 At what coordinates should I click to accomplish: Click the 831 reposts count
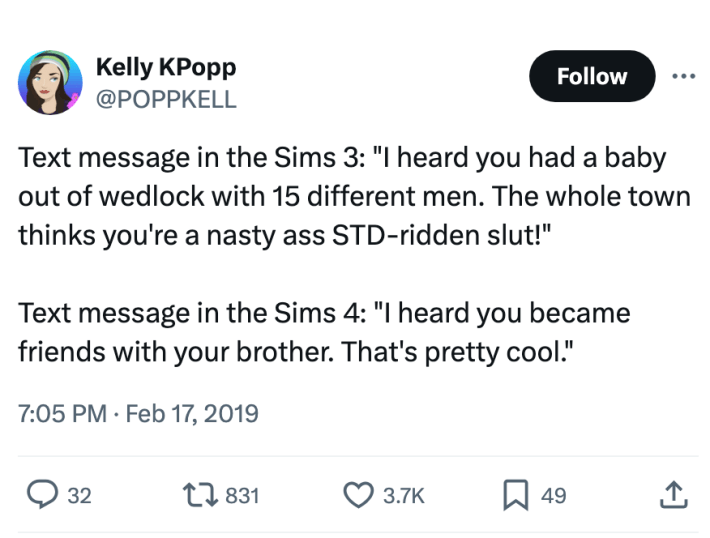click(x=242, y=494)
